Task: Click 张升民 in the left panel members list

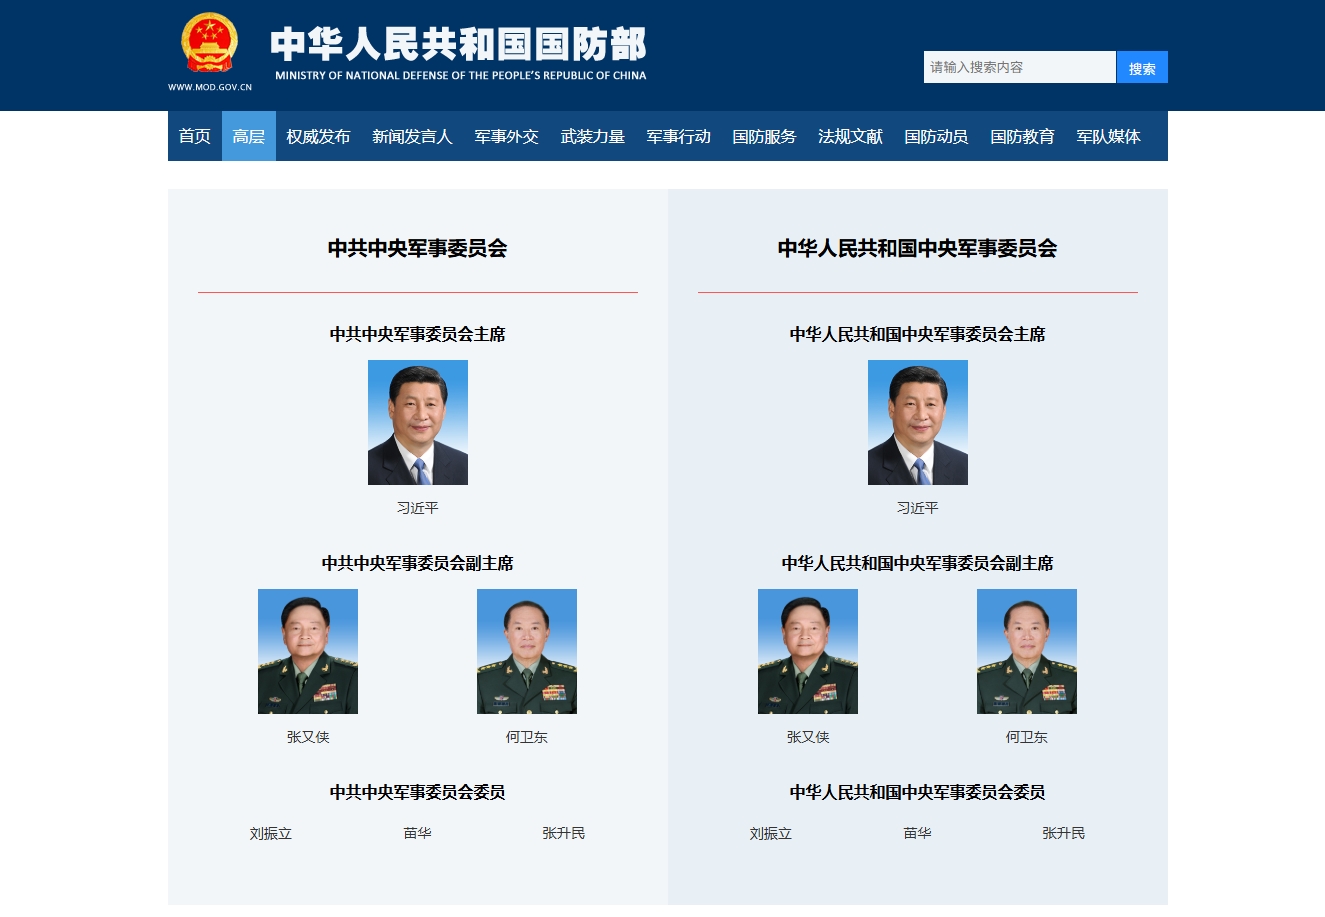Action: (564, 833)
